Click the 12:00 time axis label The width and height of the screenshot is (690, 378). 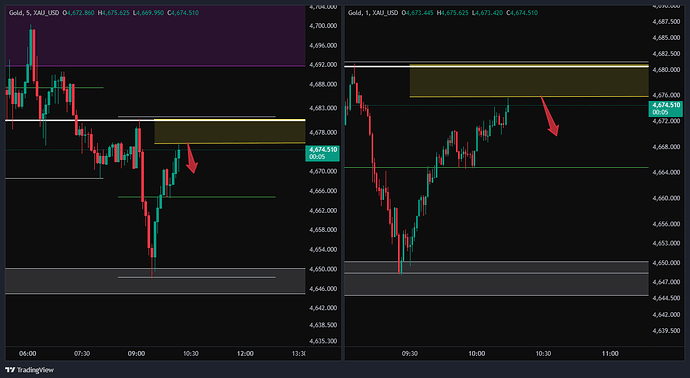(x=245, y=353)
